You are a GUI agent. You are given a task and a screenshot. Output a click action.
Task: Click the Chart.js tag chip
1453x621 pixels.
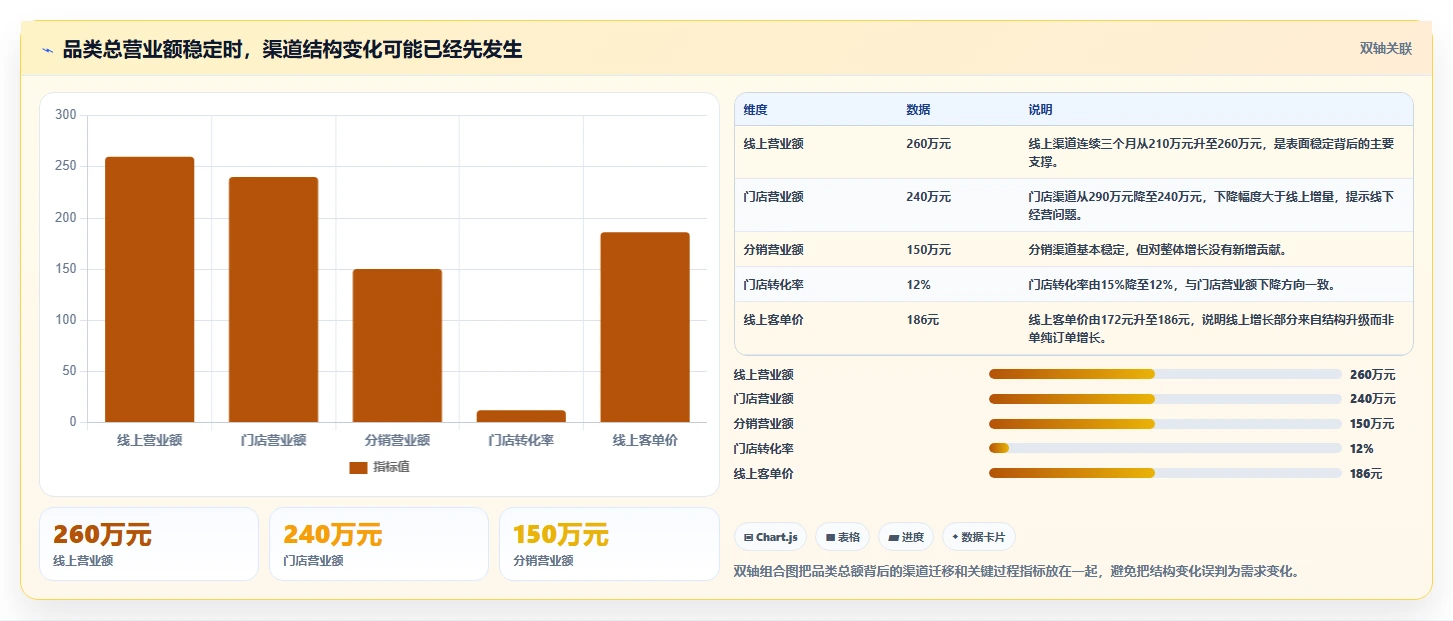[771, 537]
